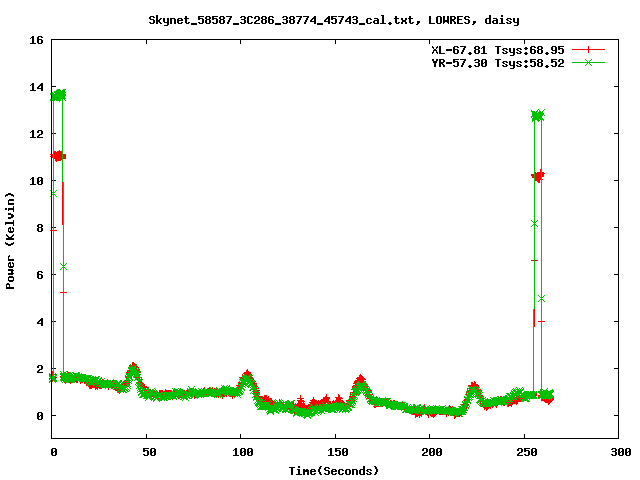Click the green calibration cluster near 12.8 K at 257 seconds
Screen dimensions: 640x480
[x=538, y=116]
